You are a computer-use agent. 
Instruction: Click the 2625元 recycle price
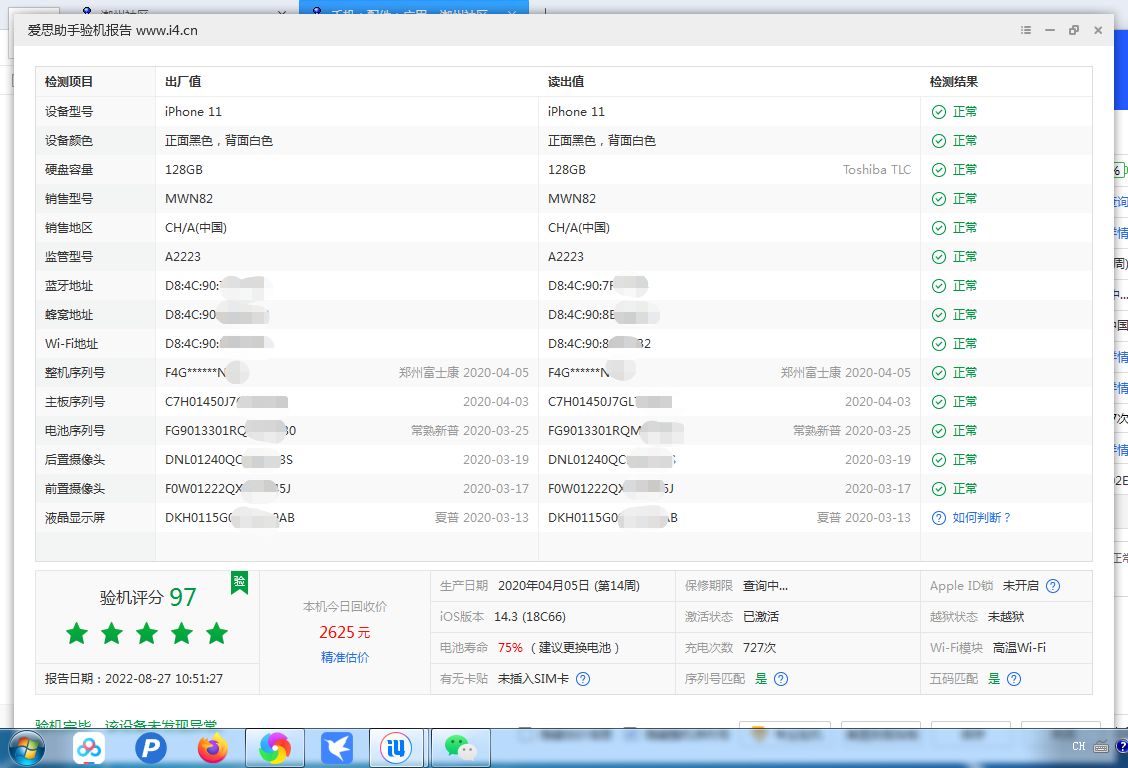click(x=345, y=633)
